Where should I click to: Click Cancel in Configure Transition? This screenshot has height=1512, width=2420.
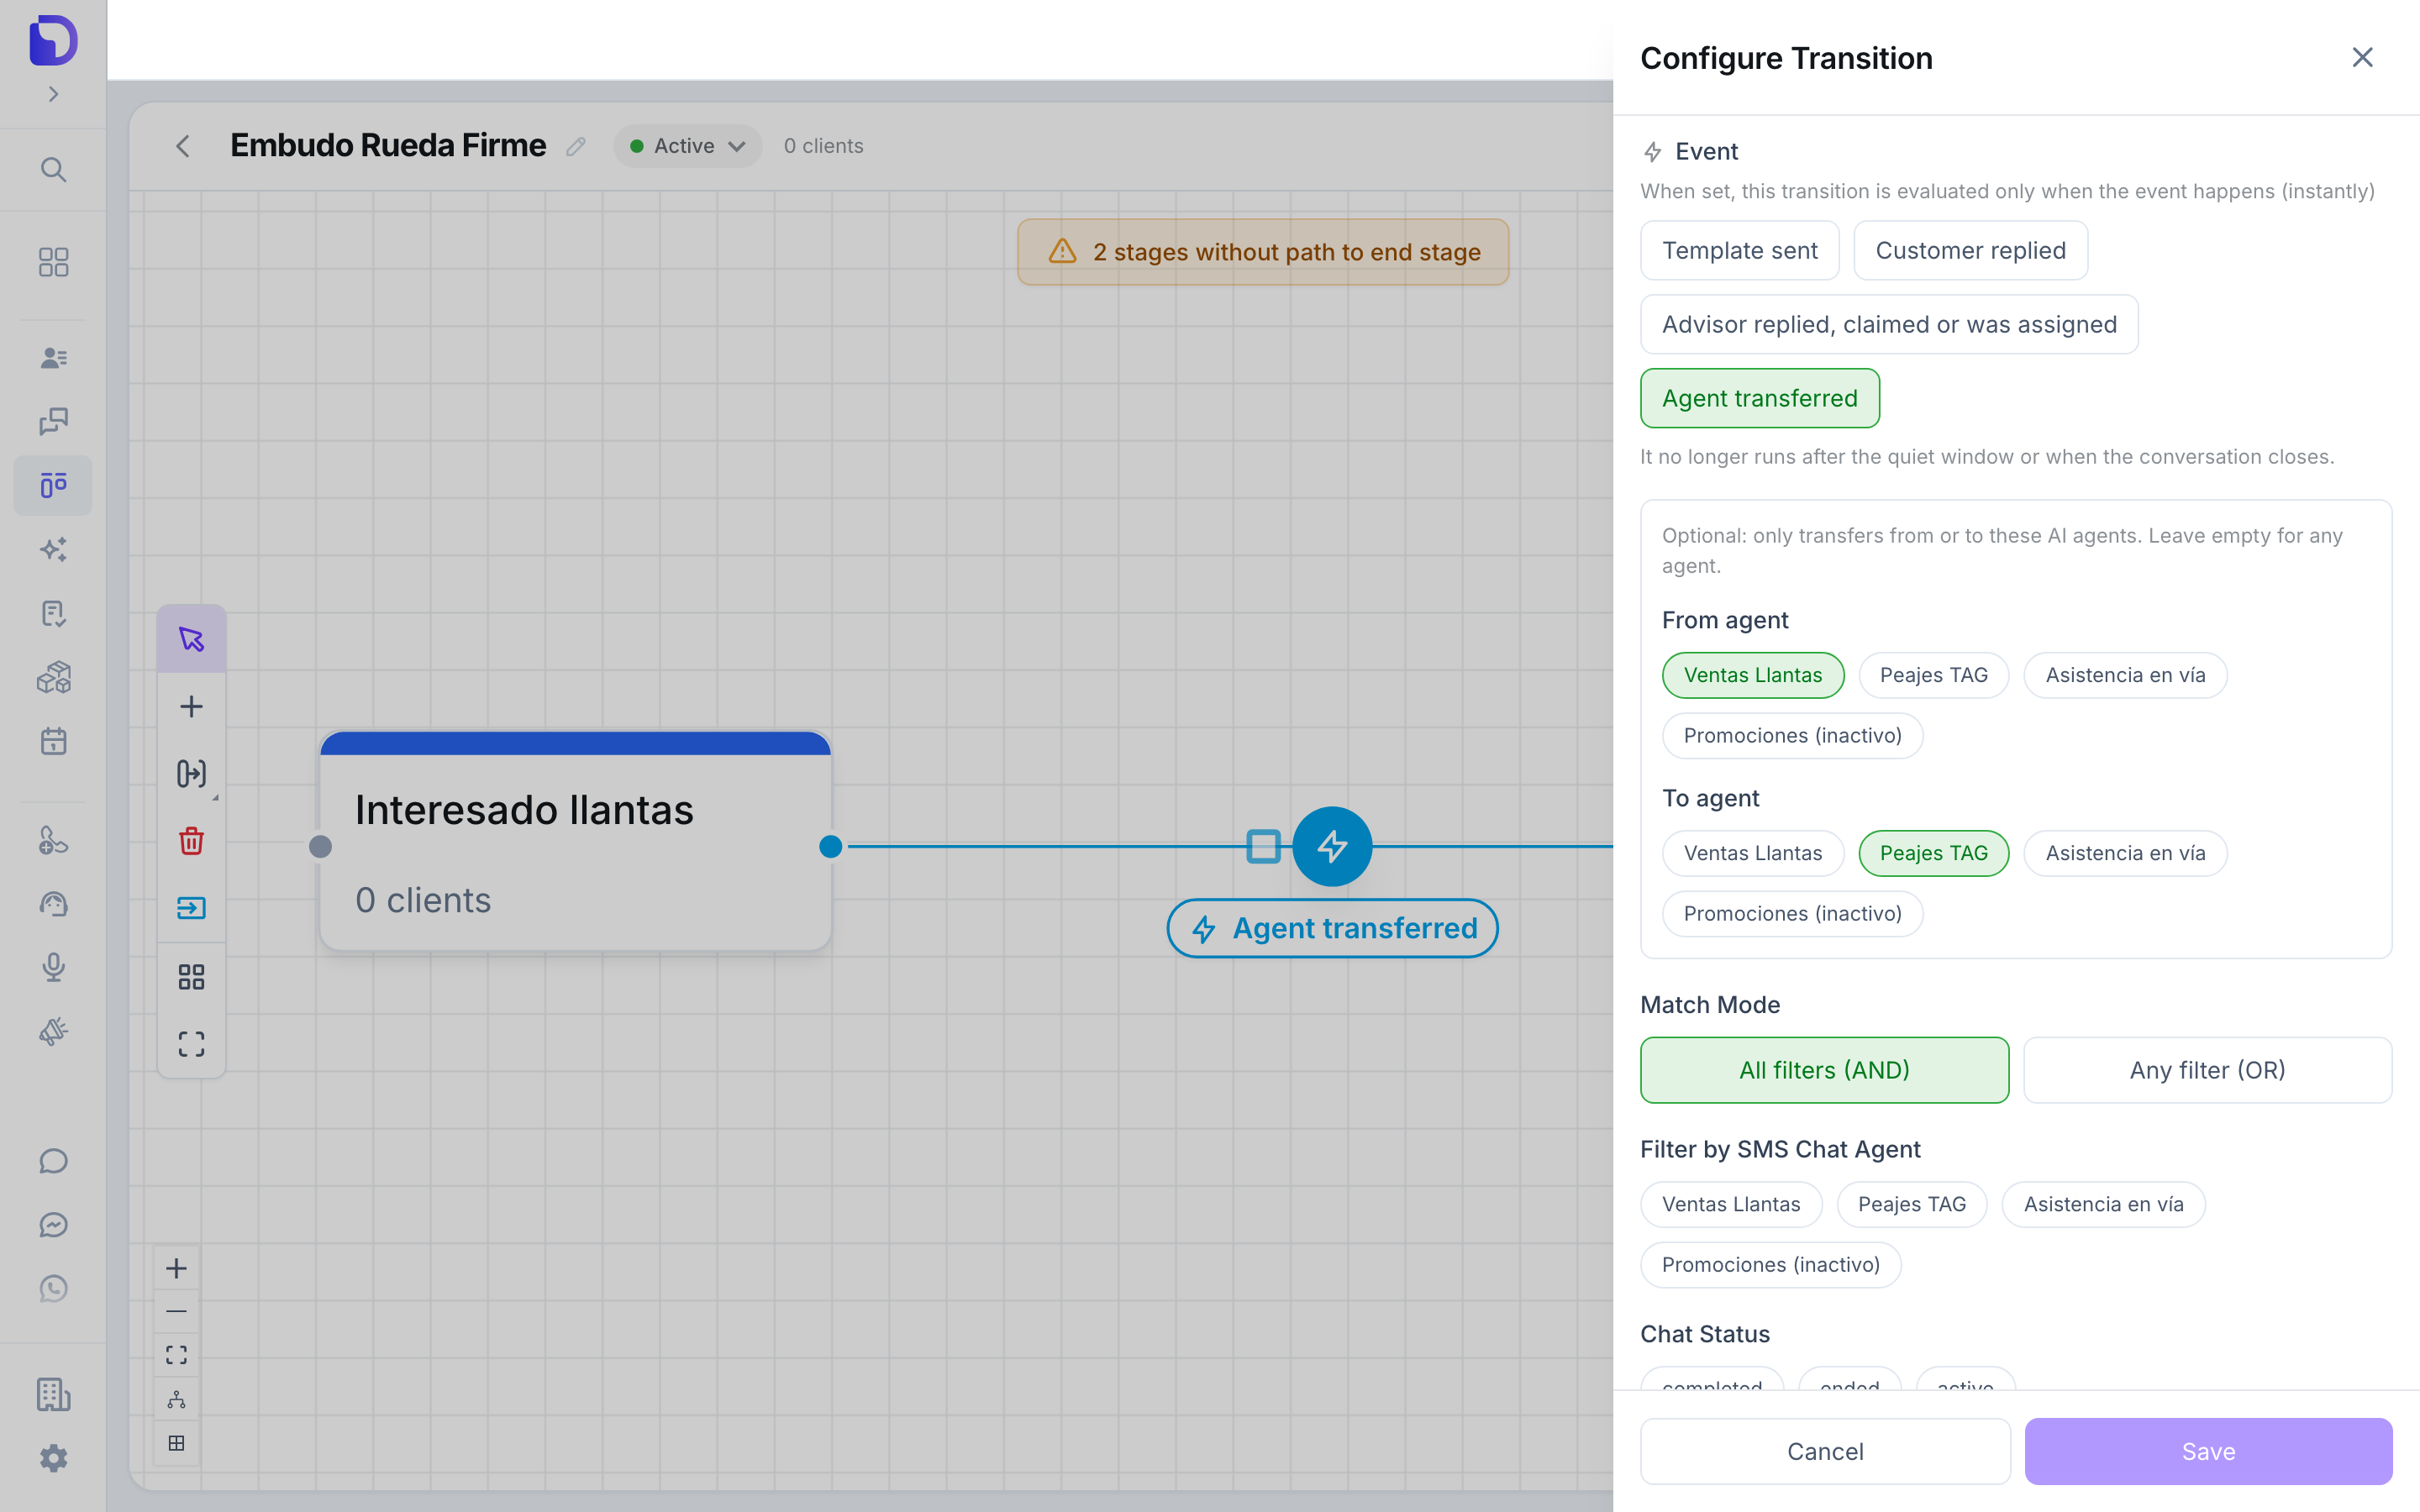coord(1825,1451)
